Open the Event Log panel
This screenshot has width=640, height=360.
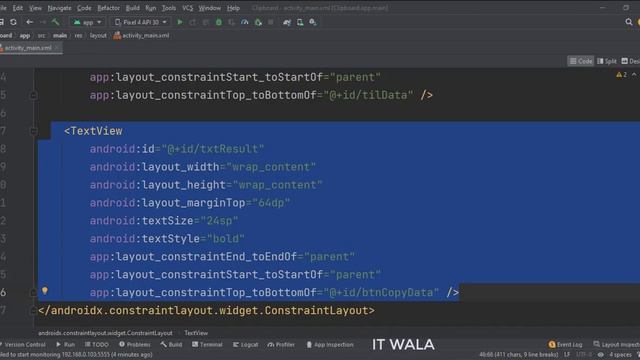(565, 344)
